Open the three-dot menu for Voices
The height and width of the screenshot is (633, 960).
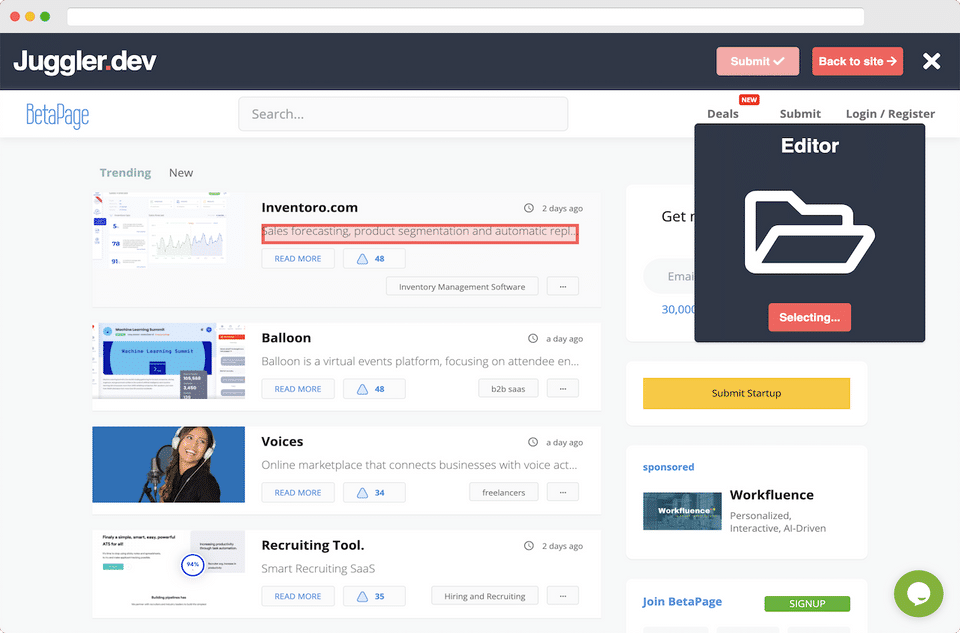tap(563, 492)
